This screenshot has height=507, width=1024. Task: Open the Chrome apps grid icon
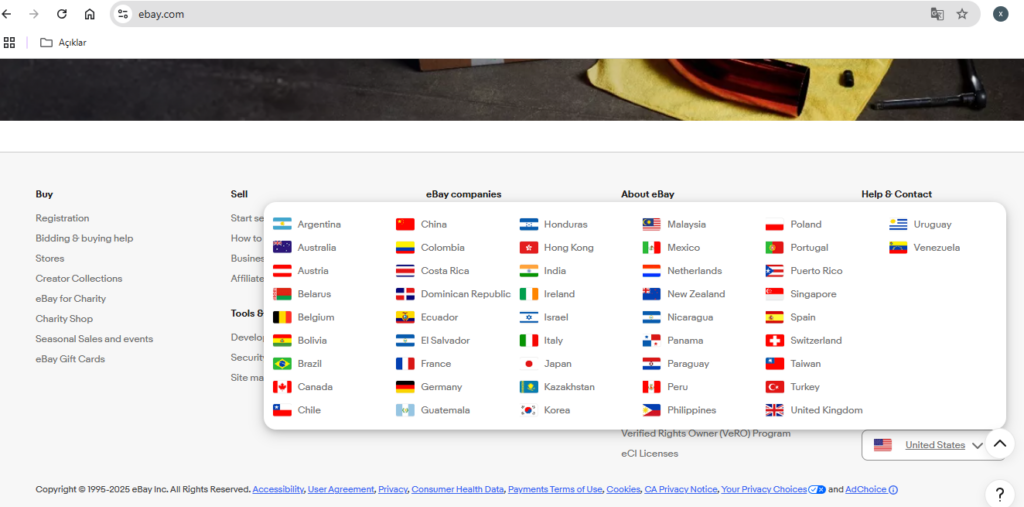pos(9,42)
